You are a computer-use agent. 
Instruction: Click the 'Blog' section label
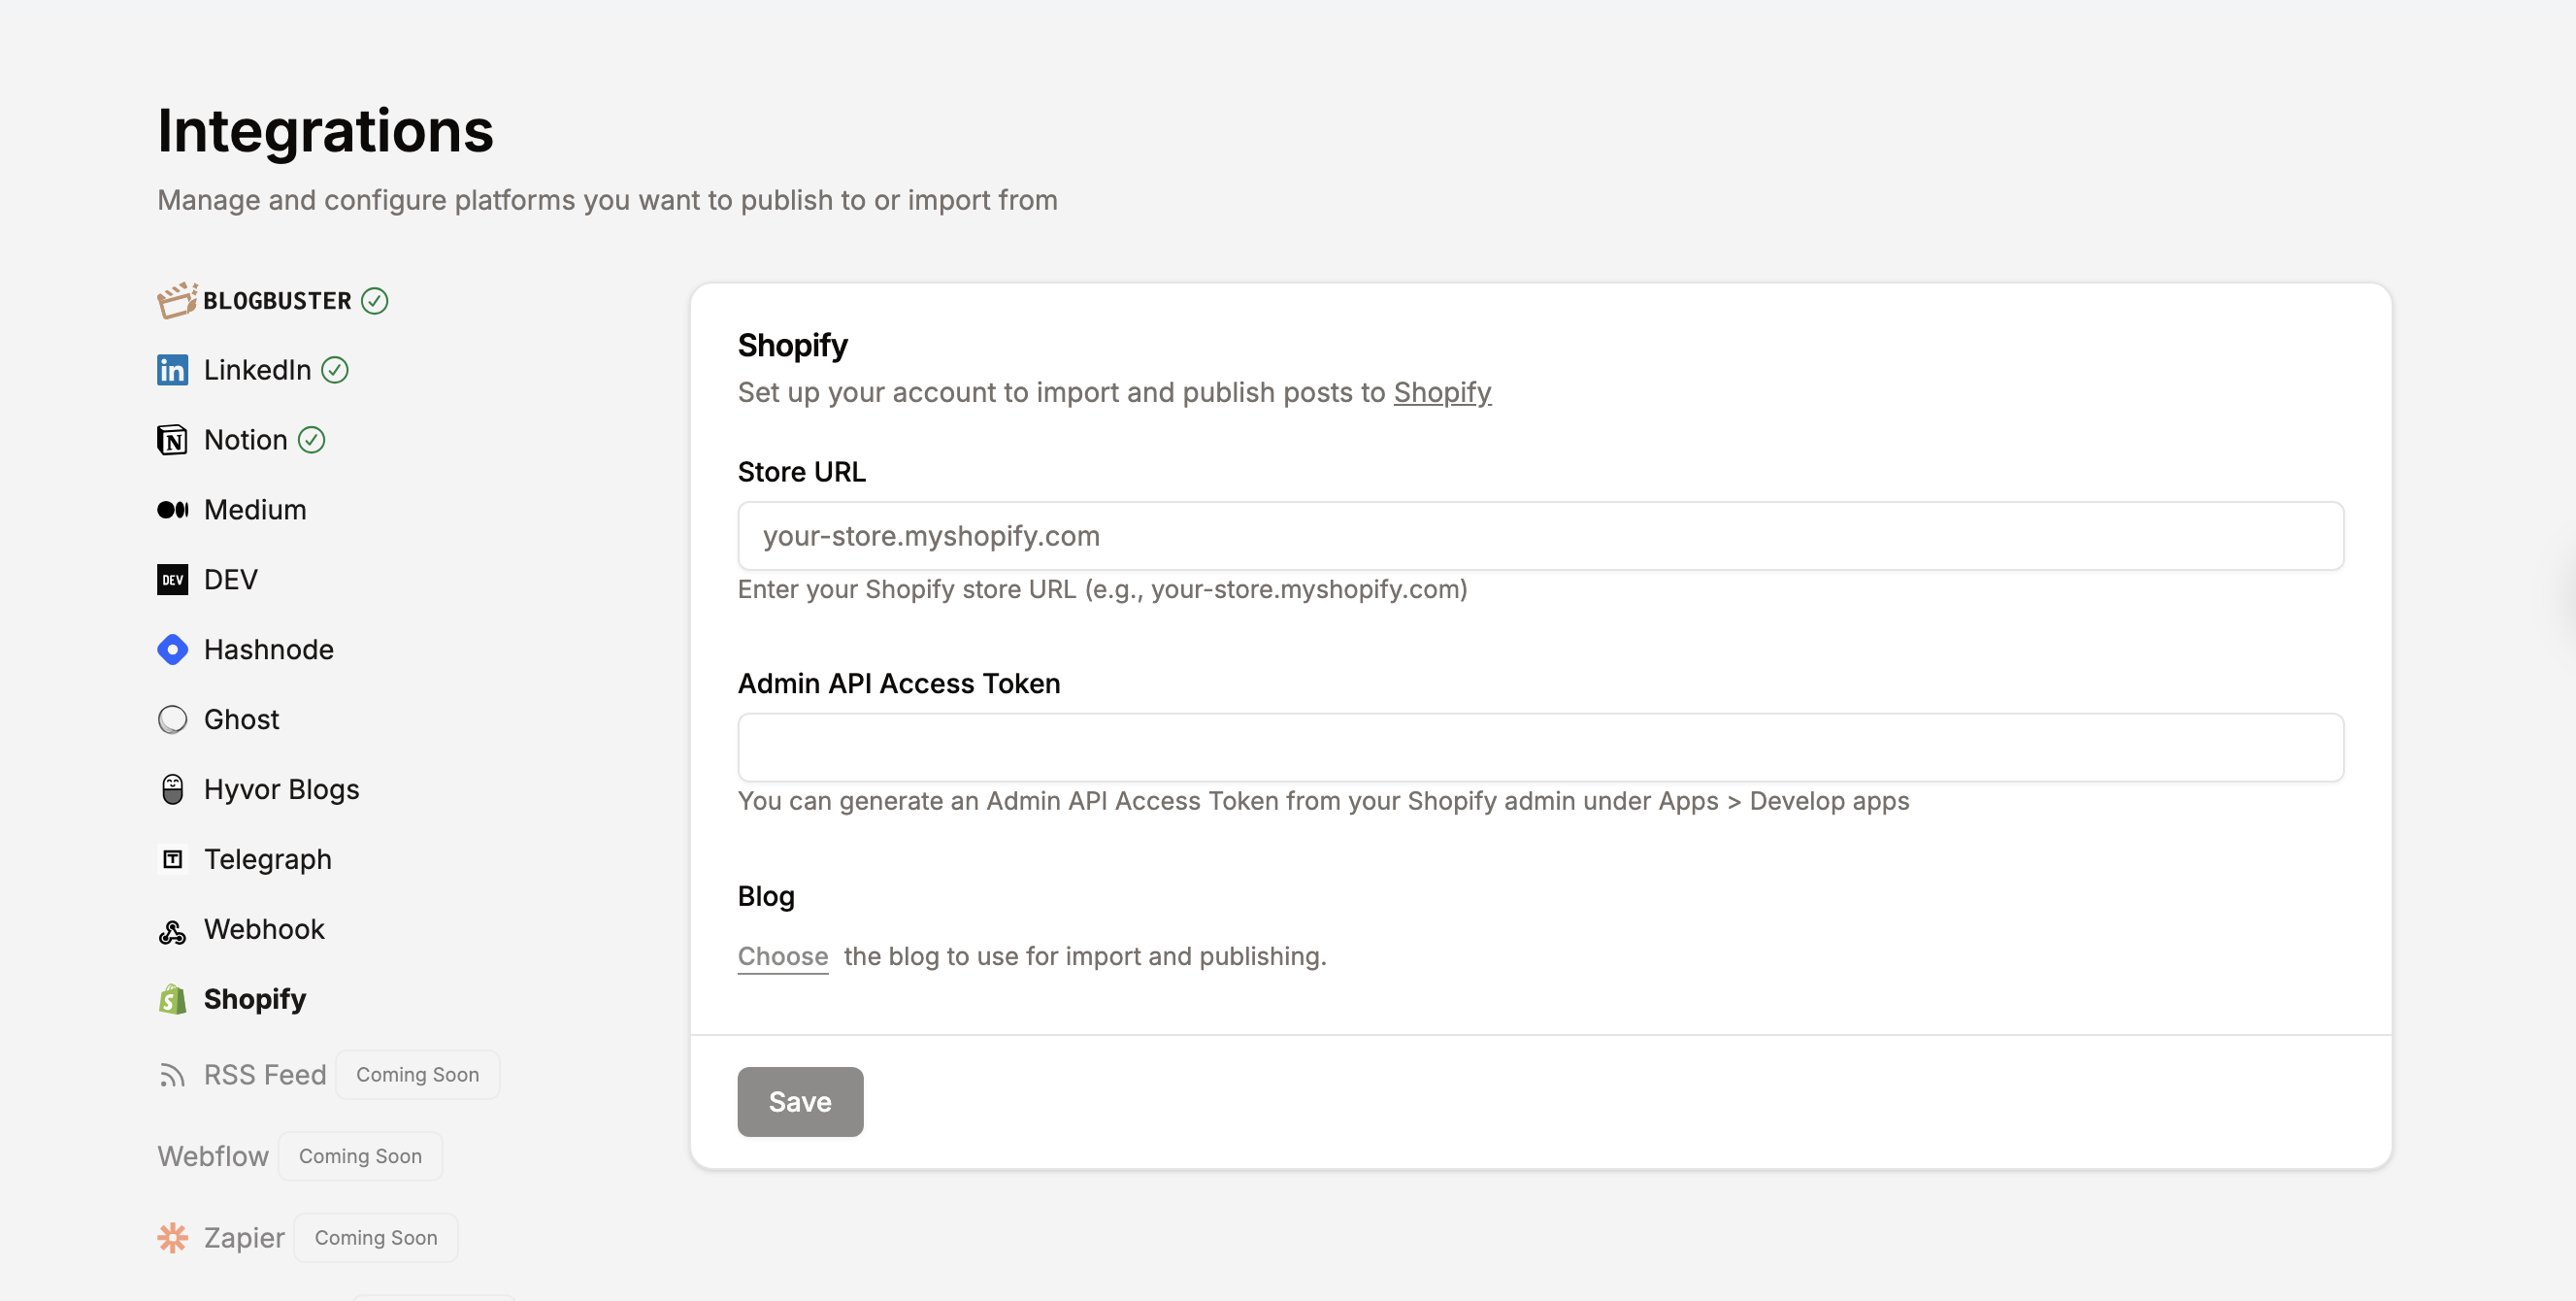point(766,896)
